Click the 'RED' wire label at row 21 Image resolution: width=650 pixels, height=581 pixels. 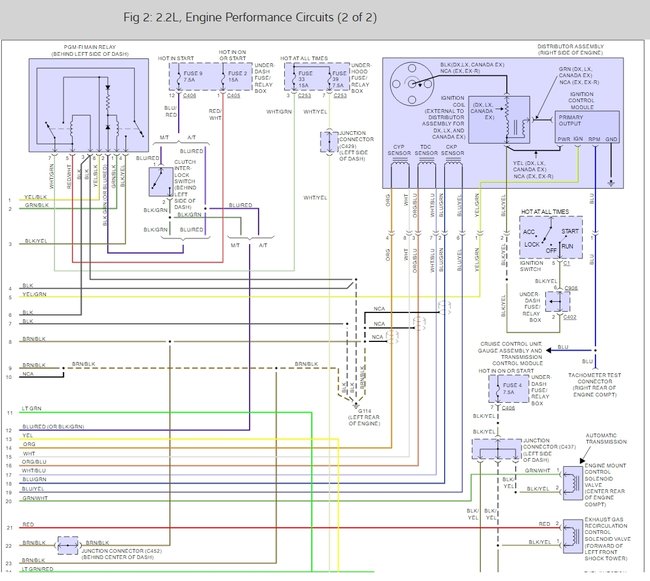click(28, 525)
